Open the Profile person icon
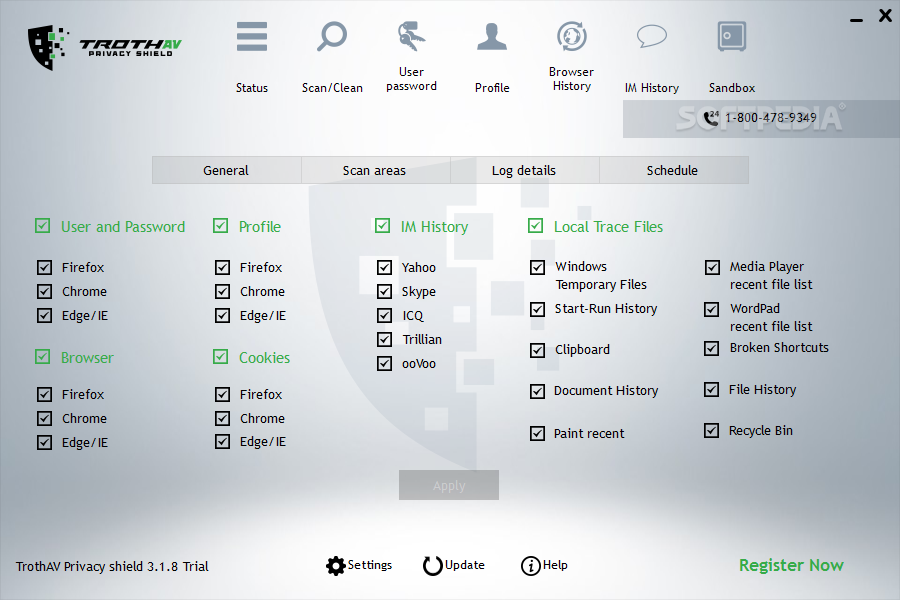900x600 pixels. (x=492, y=37)
